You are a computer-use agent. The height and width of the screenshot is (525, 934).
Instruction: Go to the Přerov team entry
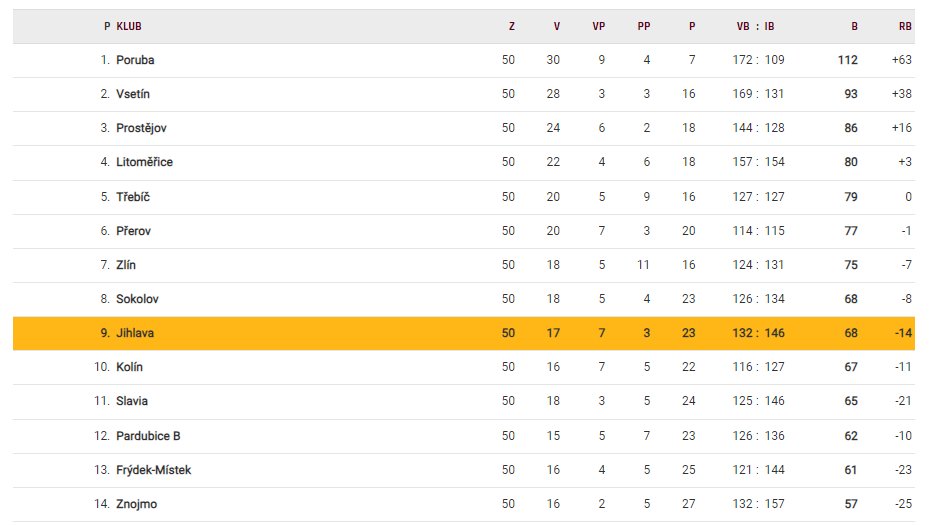pyautogui.click(x=134, y=231)
